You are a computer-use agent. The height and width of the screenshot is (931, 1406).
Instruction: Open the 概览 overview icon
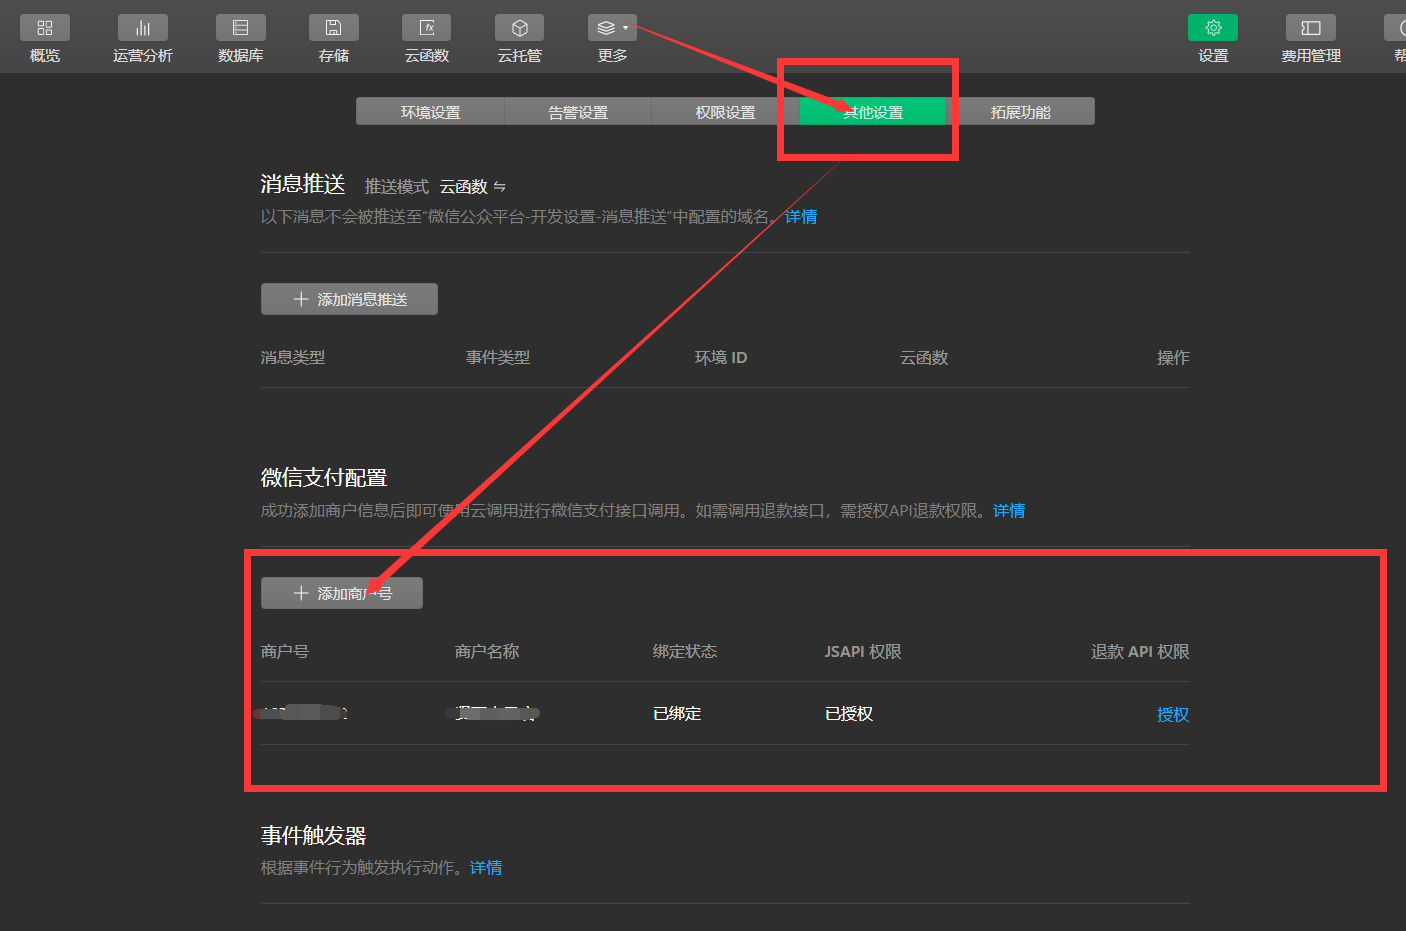(45, 28)
